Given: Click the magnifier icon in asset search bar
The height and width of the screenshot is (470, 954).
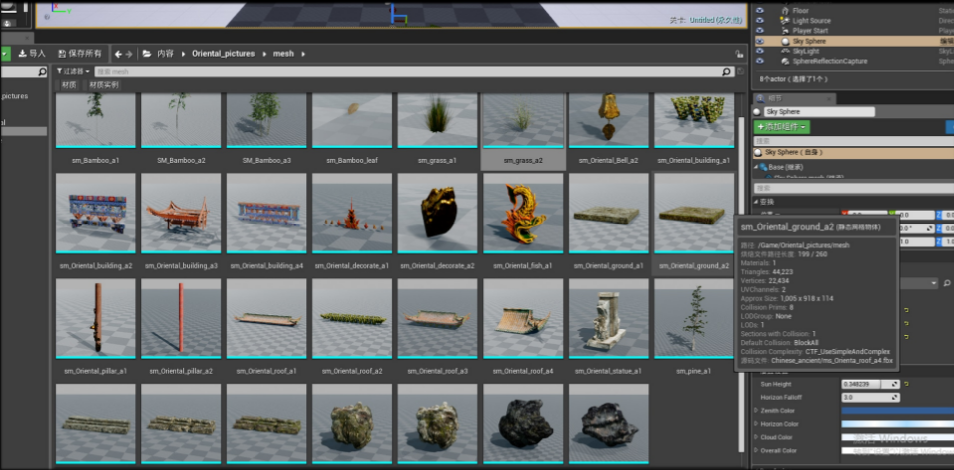Looking at the screenshot, I should 727,72.
